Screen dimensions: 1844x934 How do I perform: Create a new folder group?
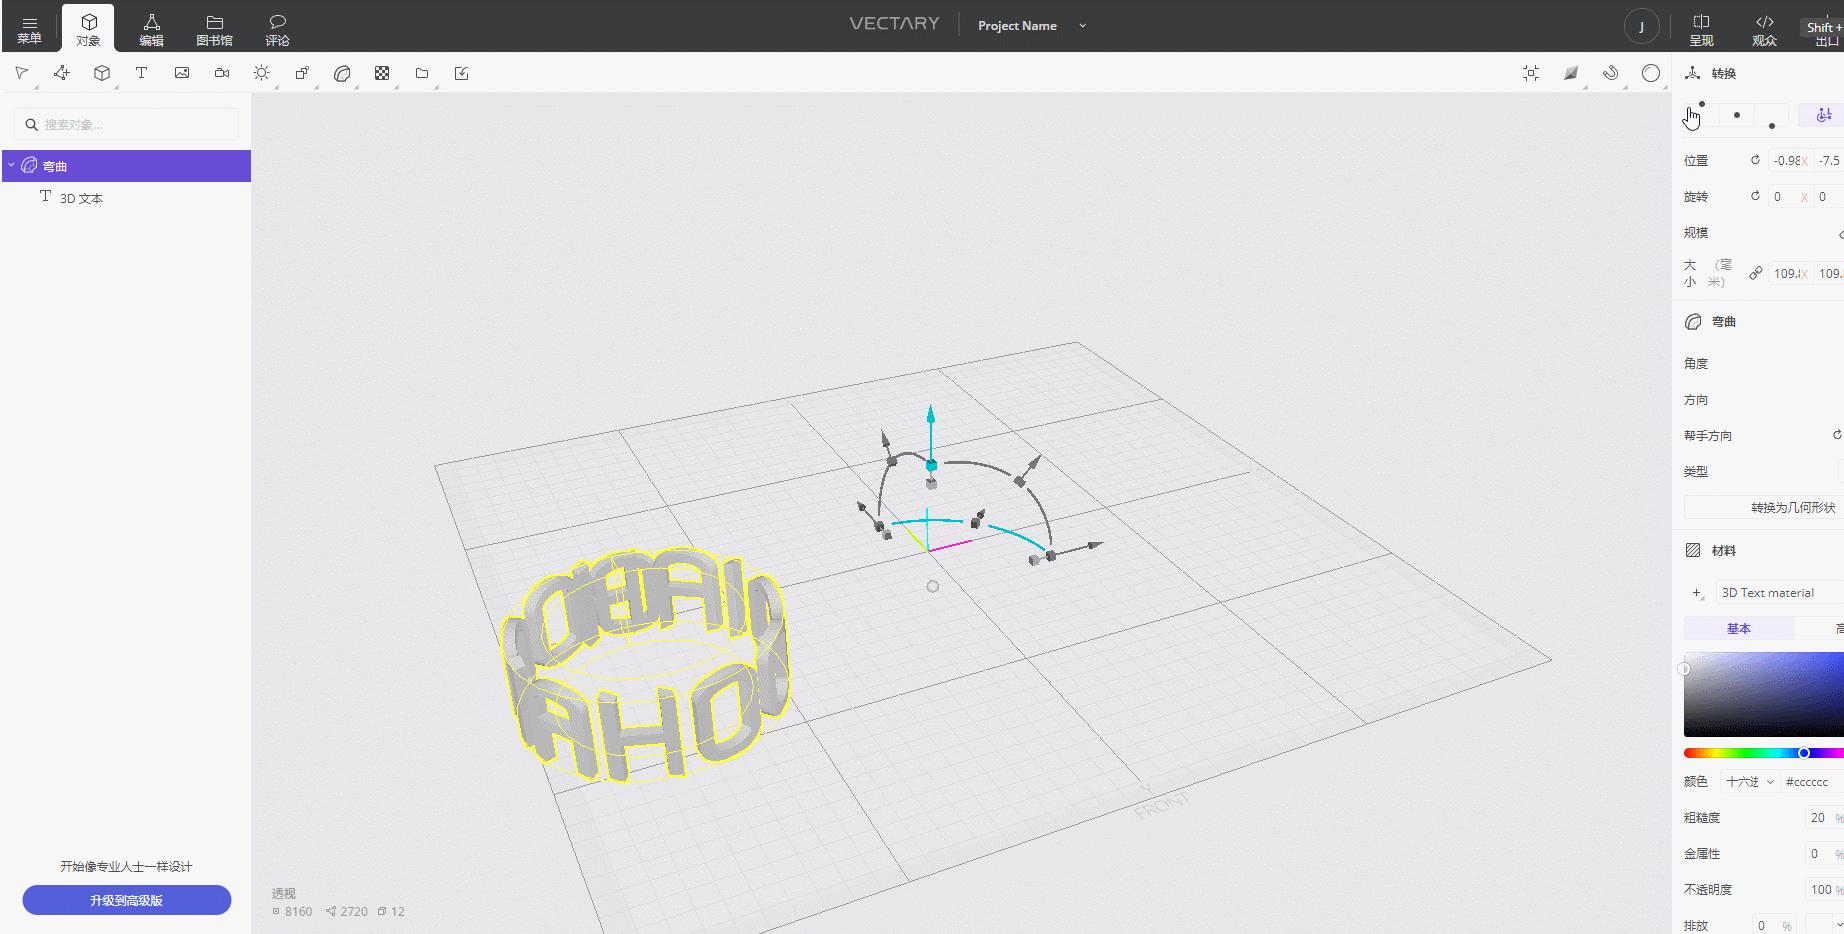click(x=422, y=73)
